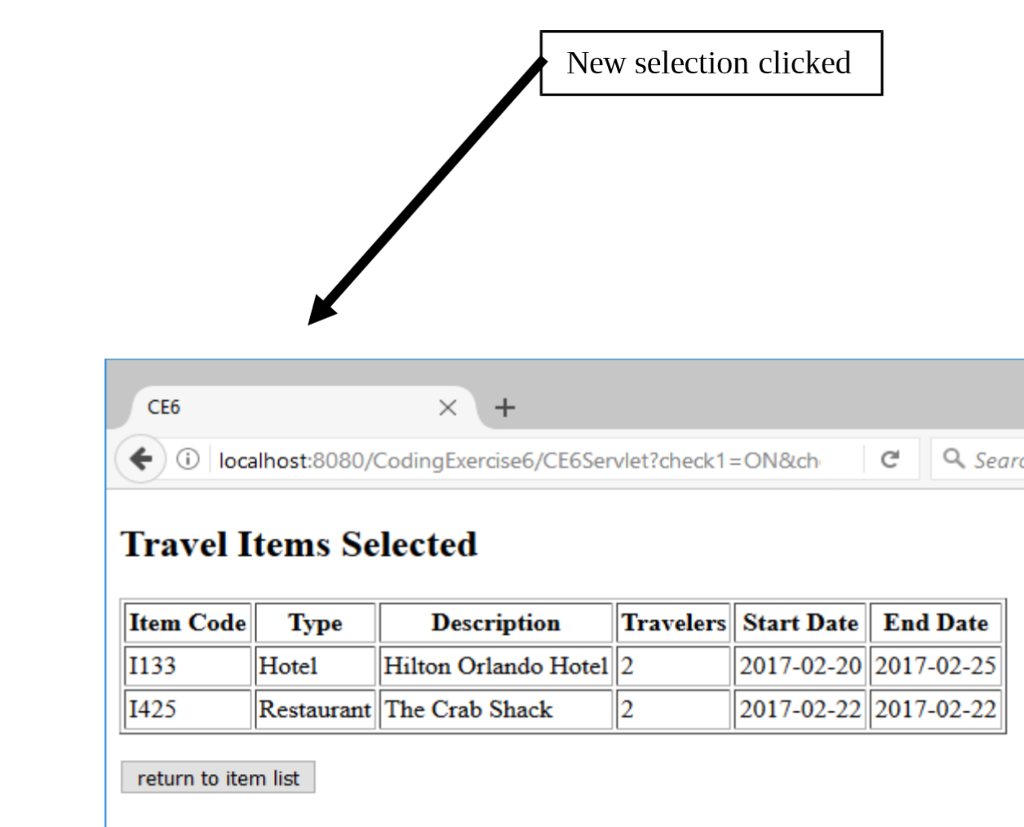This screenshot has height=827, width=1024.
Task: Click the localhost URL address field
Action: pos(519,461)
